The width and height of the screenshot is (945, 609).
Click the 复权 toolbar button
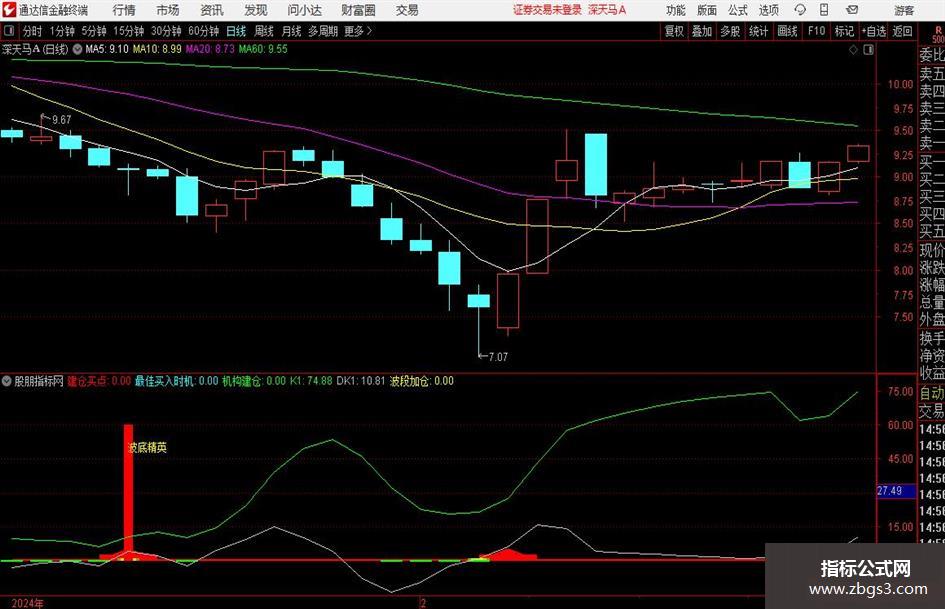click(x=674, y=31)
